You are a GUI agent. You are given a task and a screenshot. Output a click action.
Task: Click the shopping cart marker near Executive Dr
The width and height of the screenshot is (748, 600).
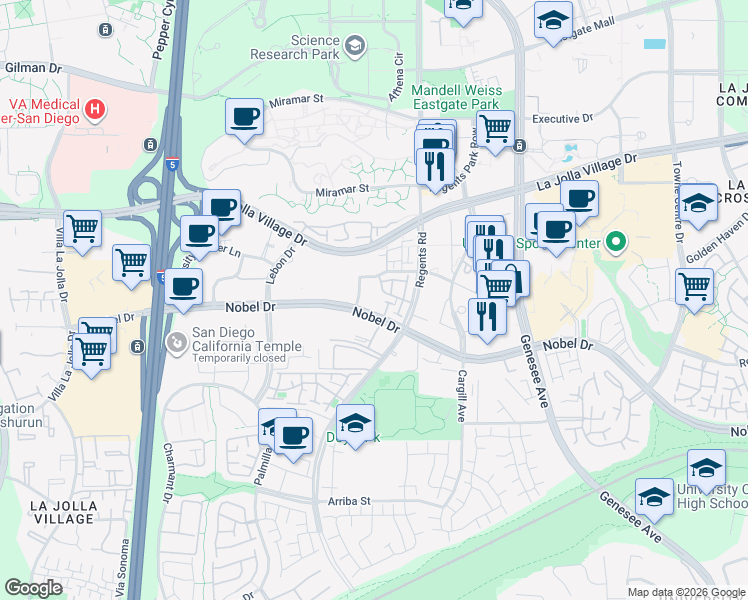tap(496, 130)
